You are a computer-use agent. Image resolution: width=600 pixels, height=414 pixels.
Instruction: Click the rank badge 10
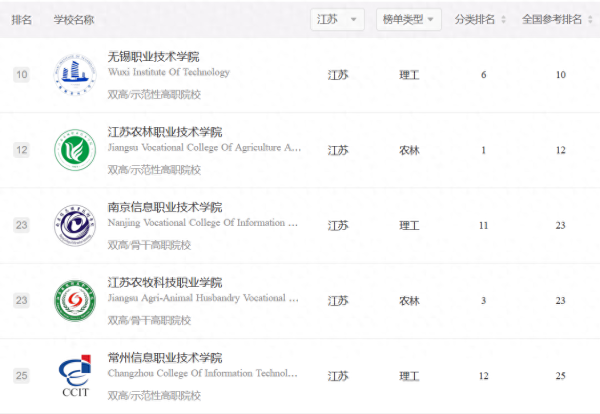tap(21, 75)
